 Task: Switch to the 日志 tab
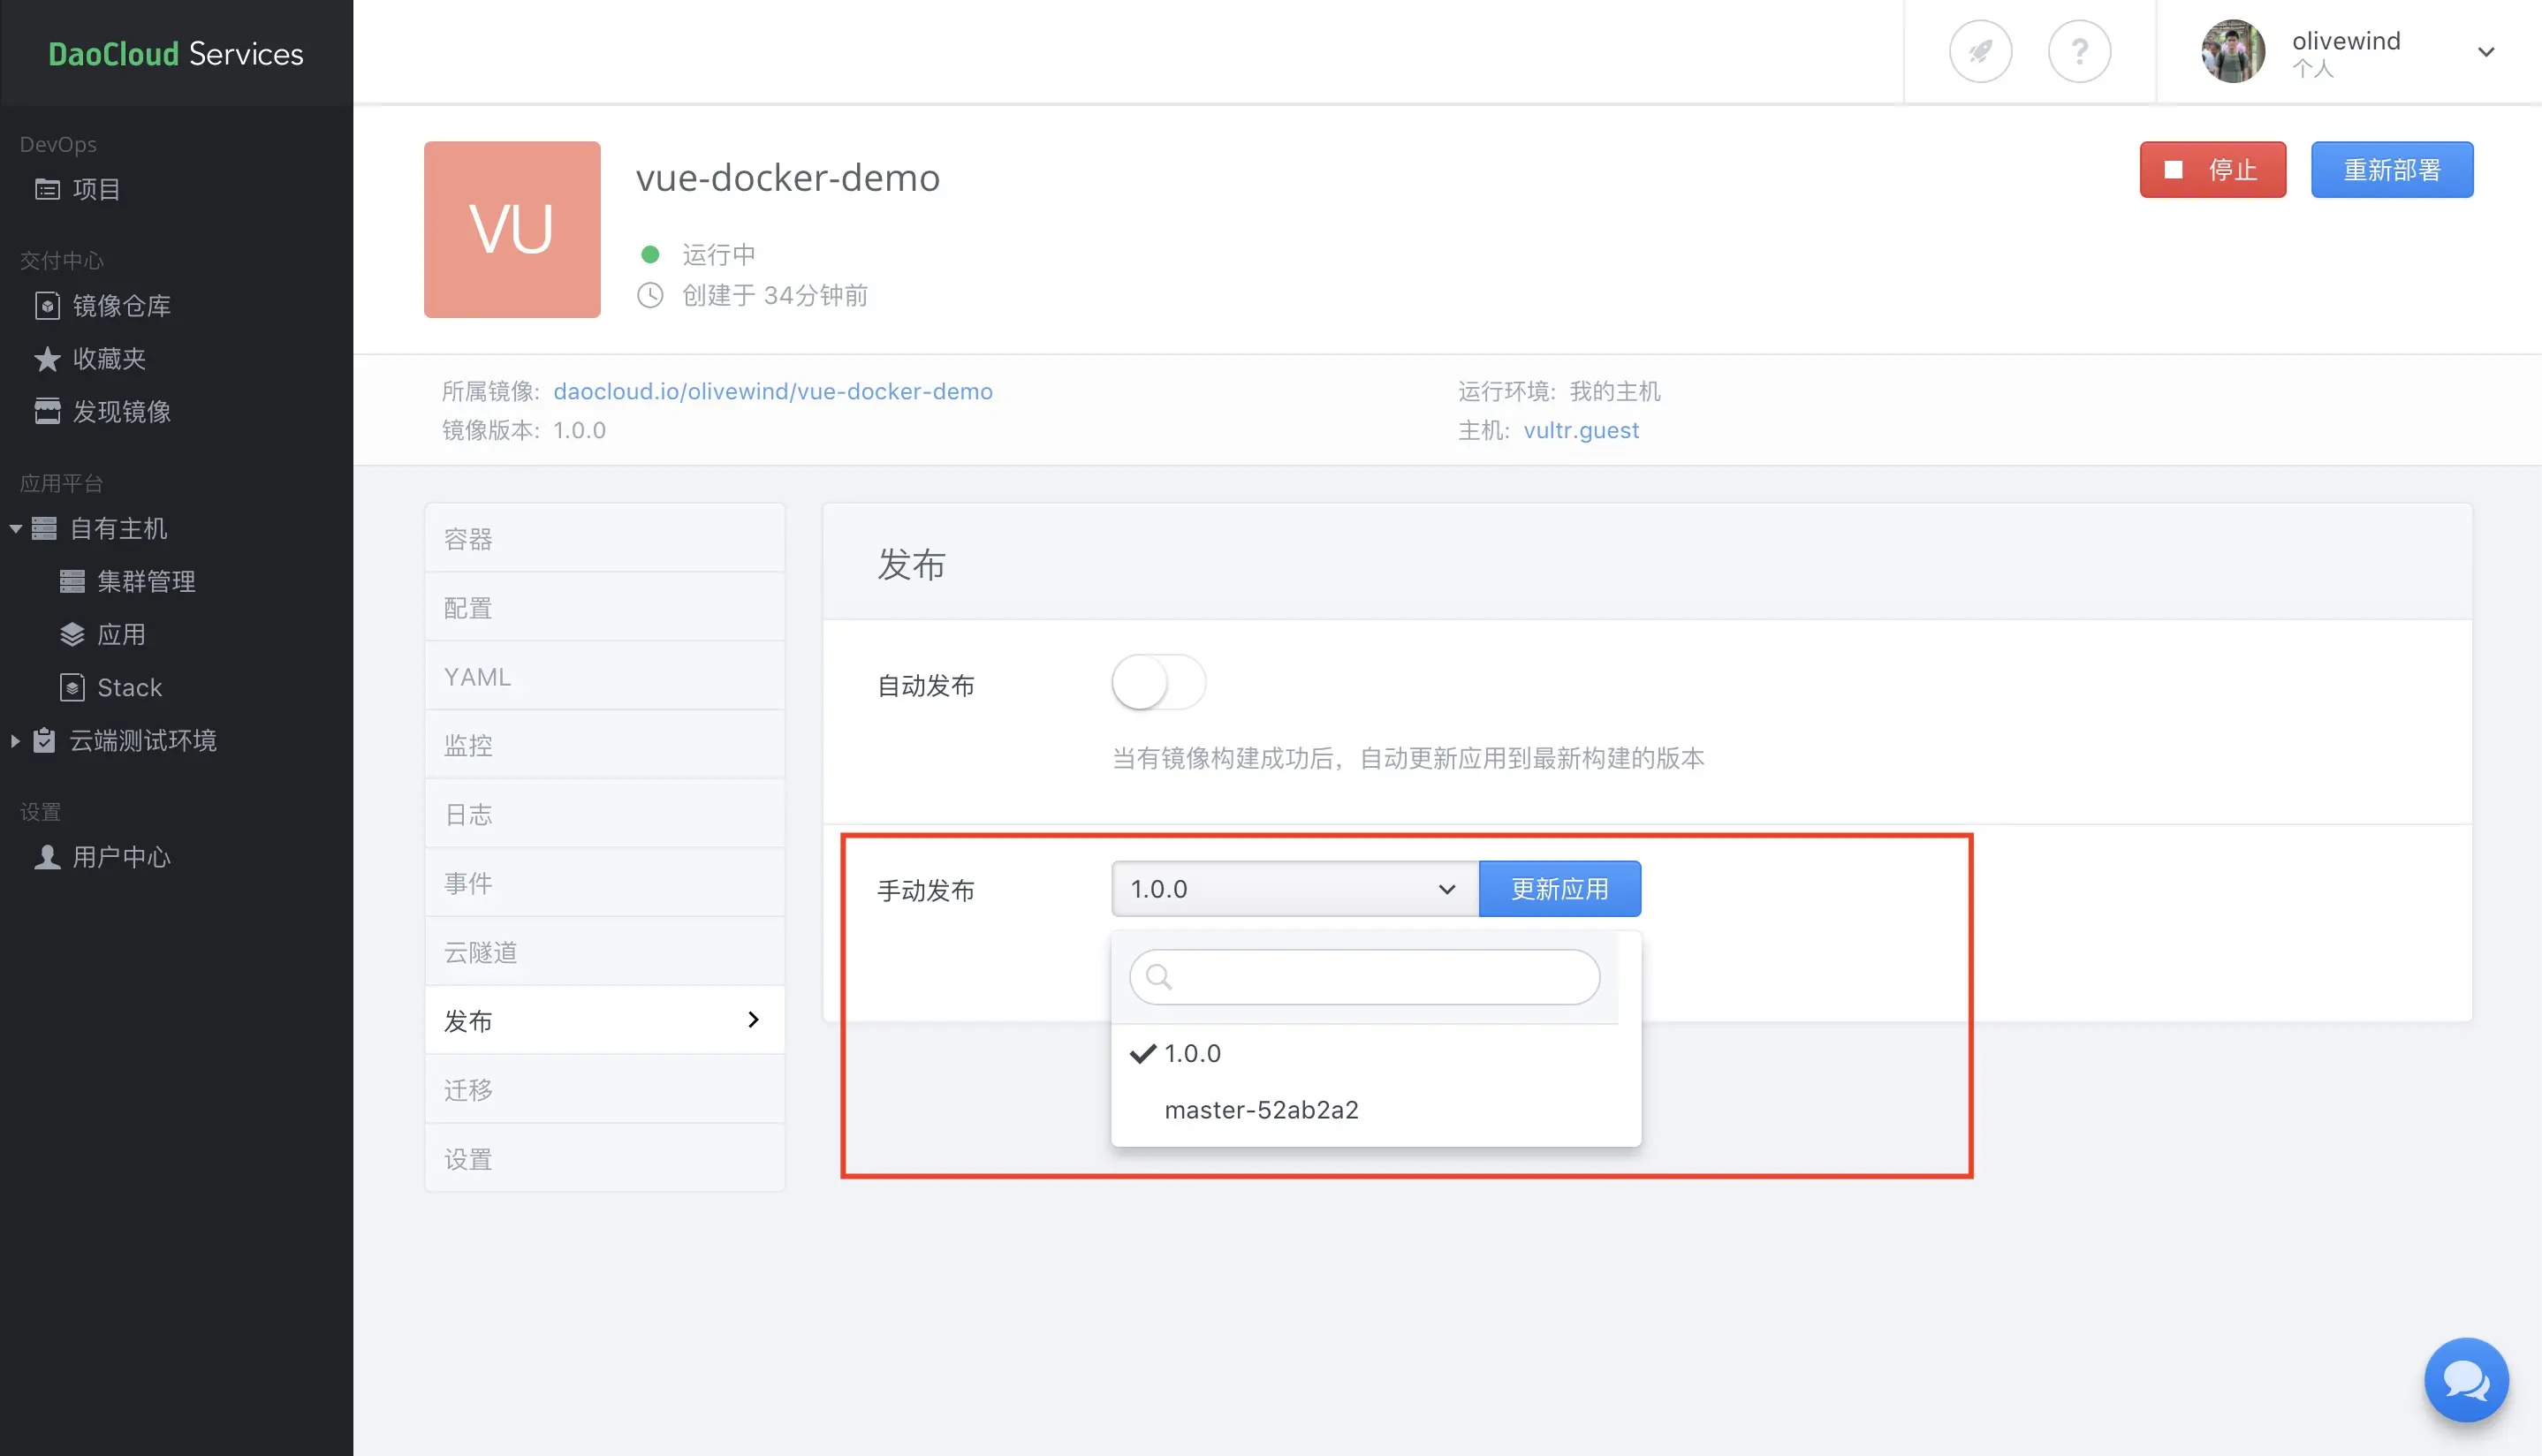[605, 814]
